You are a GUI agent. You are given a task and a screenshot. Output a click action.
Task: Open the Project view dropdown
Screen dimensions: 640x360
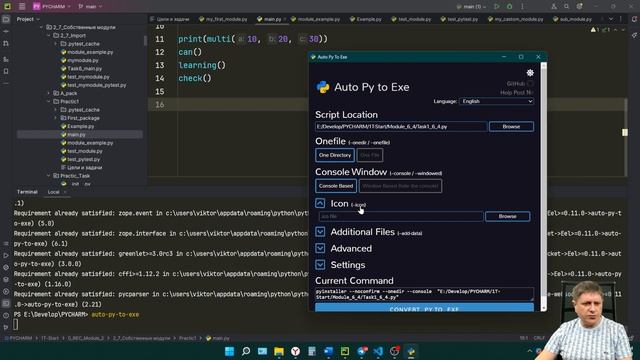pos(28,19)
